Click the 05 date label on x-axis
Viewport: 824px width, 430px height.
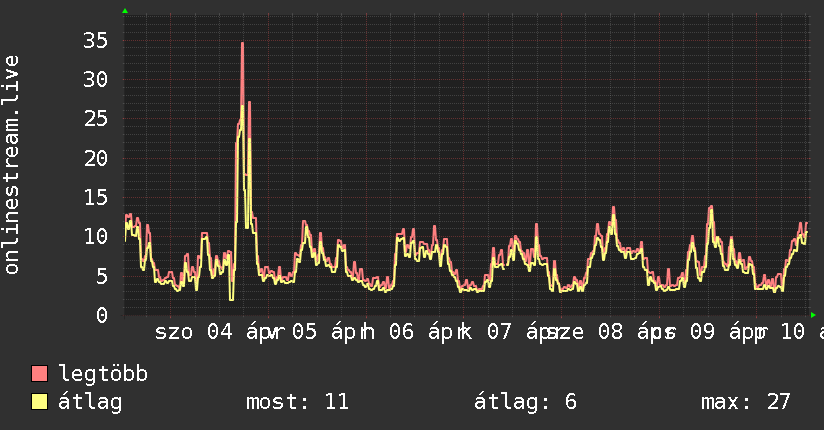pos(304,332)
